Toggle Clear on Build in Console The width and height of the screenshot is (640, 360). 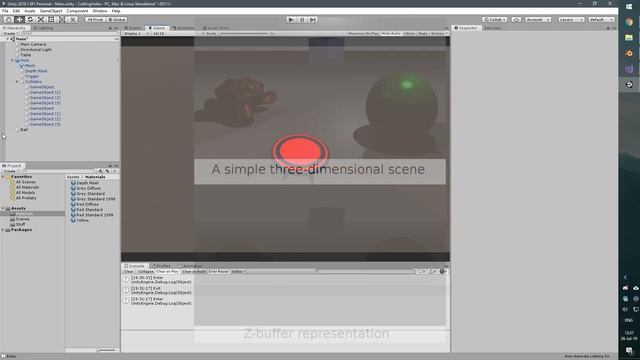pyautogui.click(x=194, y=271)
